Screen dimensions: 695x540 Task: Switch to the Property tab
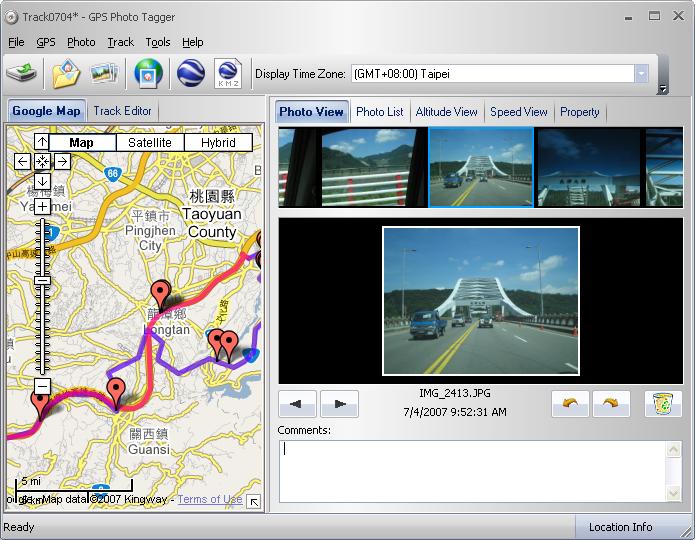pos(579,112)
